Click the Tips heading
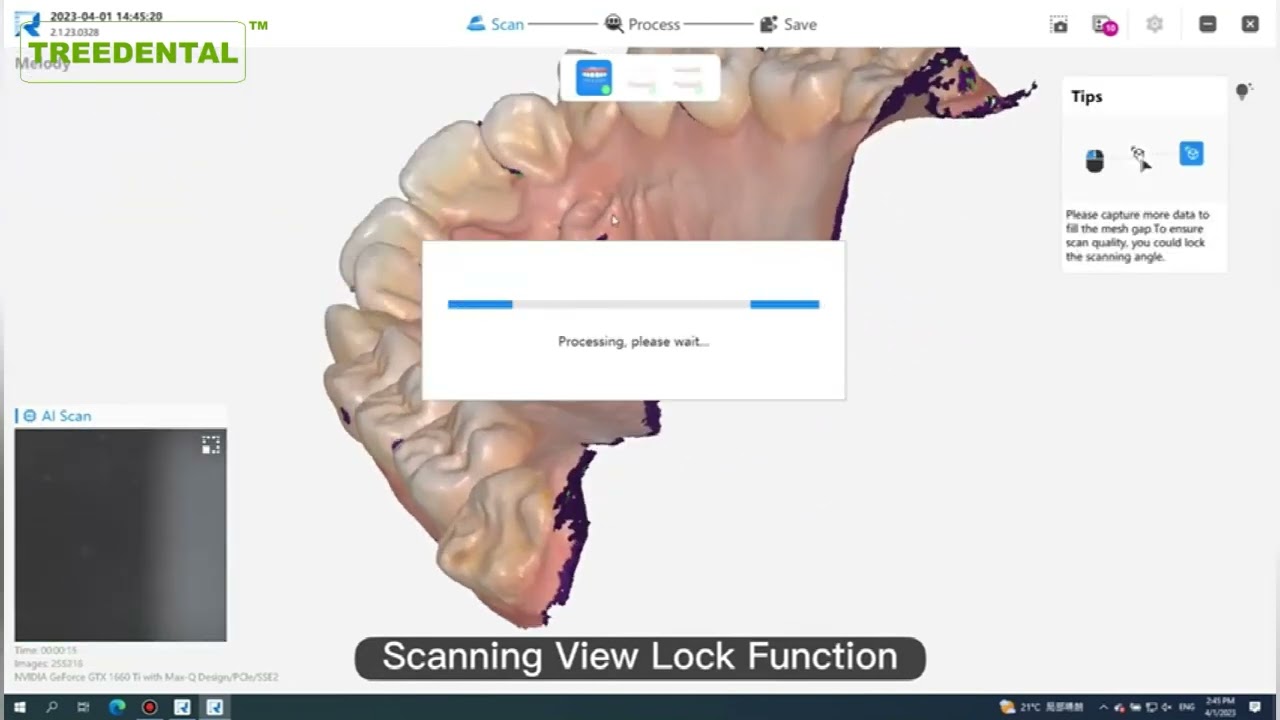The image size is (1280, 720). tap(1087, 96)
